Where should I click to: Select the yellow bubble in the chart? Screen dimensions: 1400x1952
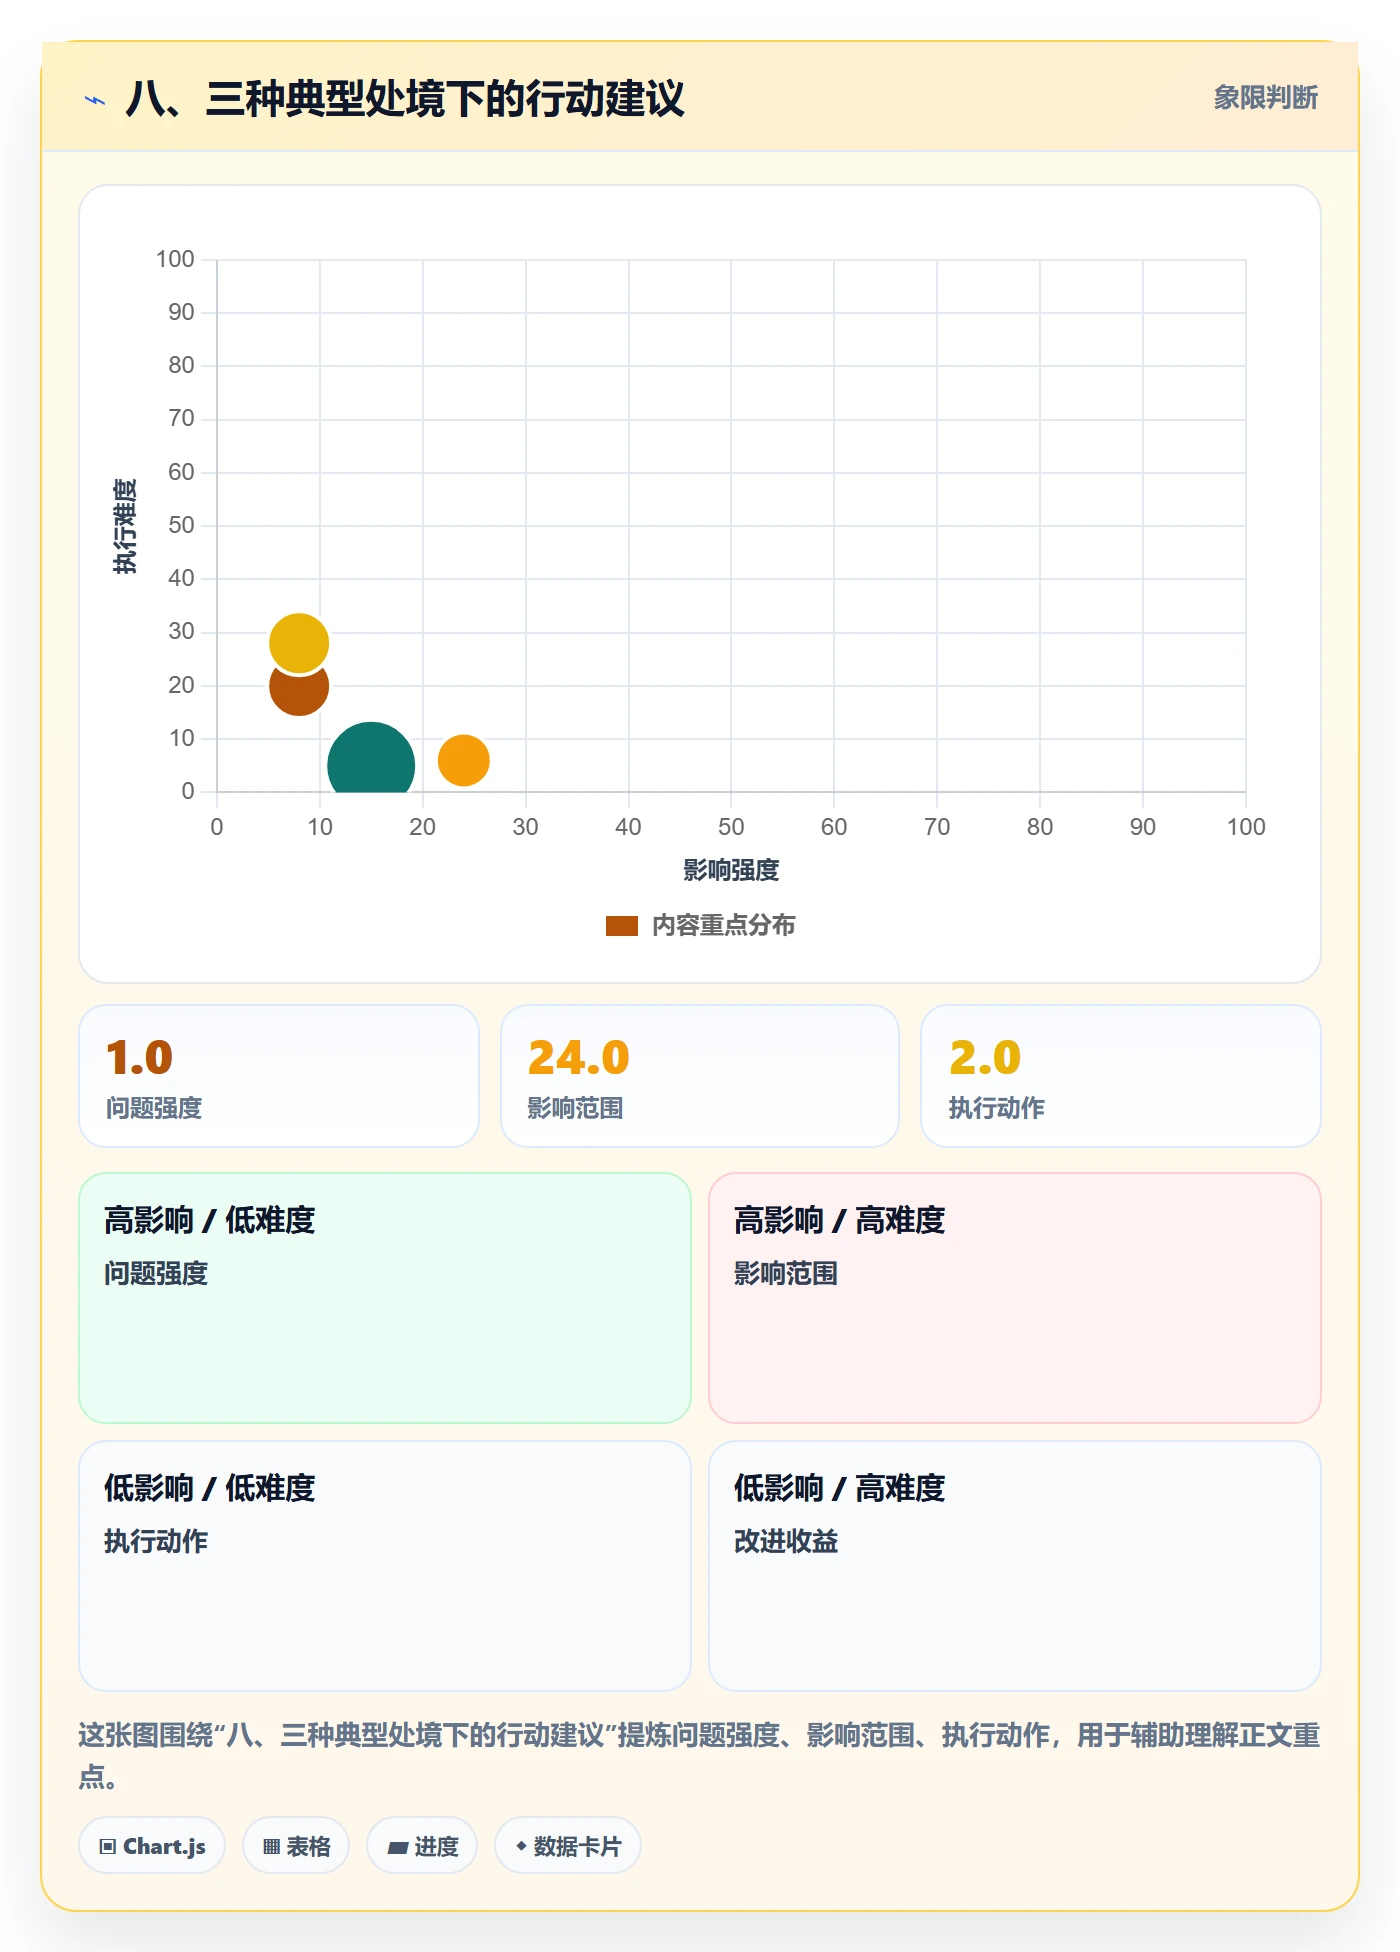(299, 643)
